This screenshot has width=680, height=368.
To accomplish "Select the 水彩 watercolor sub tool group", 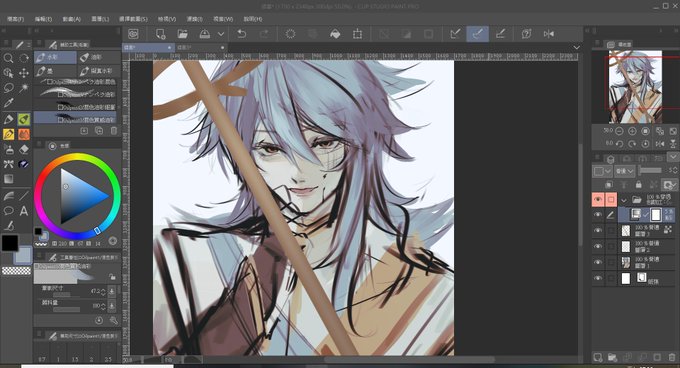I will (55, 57).
